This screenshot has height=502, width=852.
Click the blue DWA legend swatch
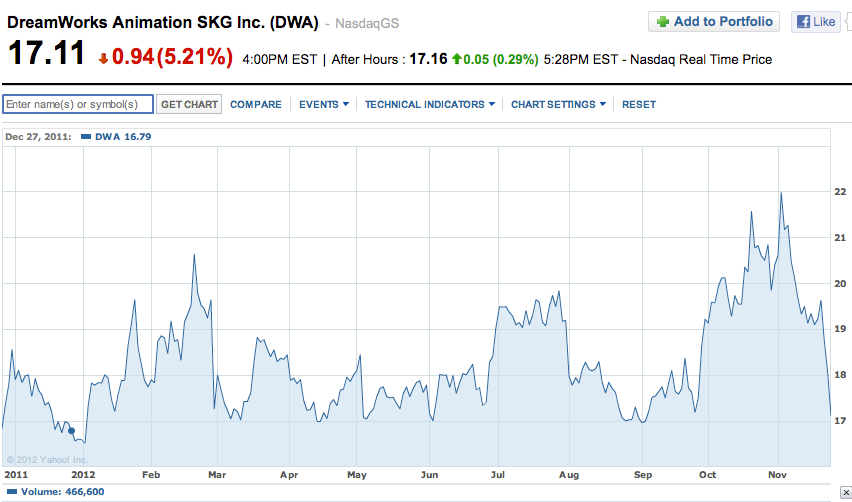[86, 136]
